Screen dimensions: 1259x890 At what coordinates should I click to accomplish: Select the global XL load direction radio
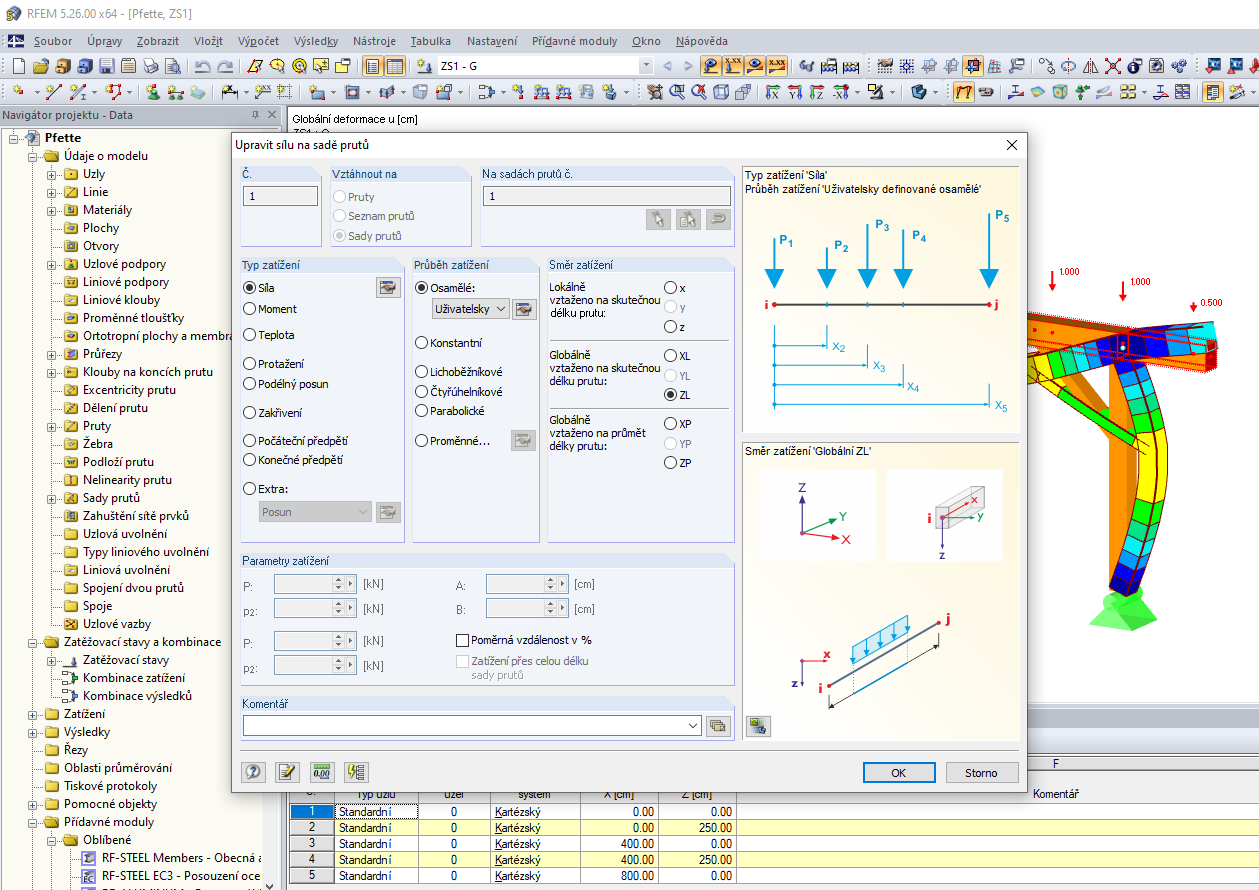[x=670, y=356]
